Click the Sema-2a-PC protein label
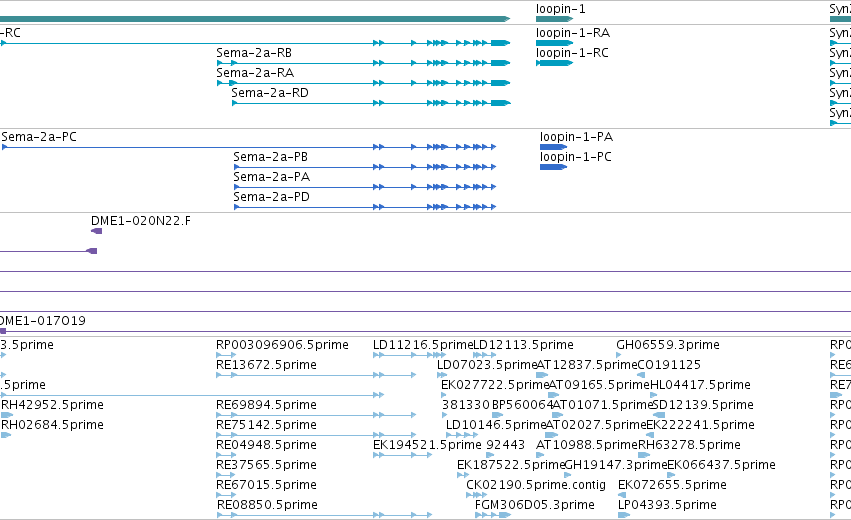The height and width of the screenshot is (520, 851). (x=39, y=137)
